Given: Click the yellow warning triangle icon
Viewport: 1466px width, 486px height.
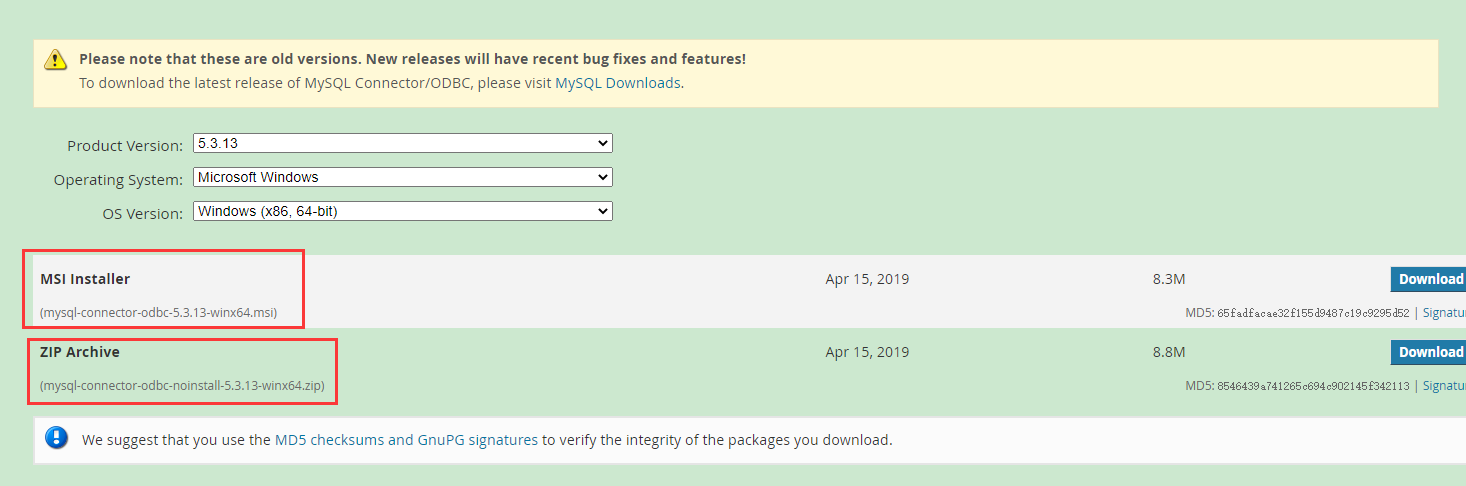Looking at the screenshot, I should 55,60.
